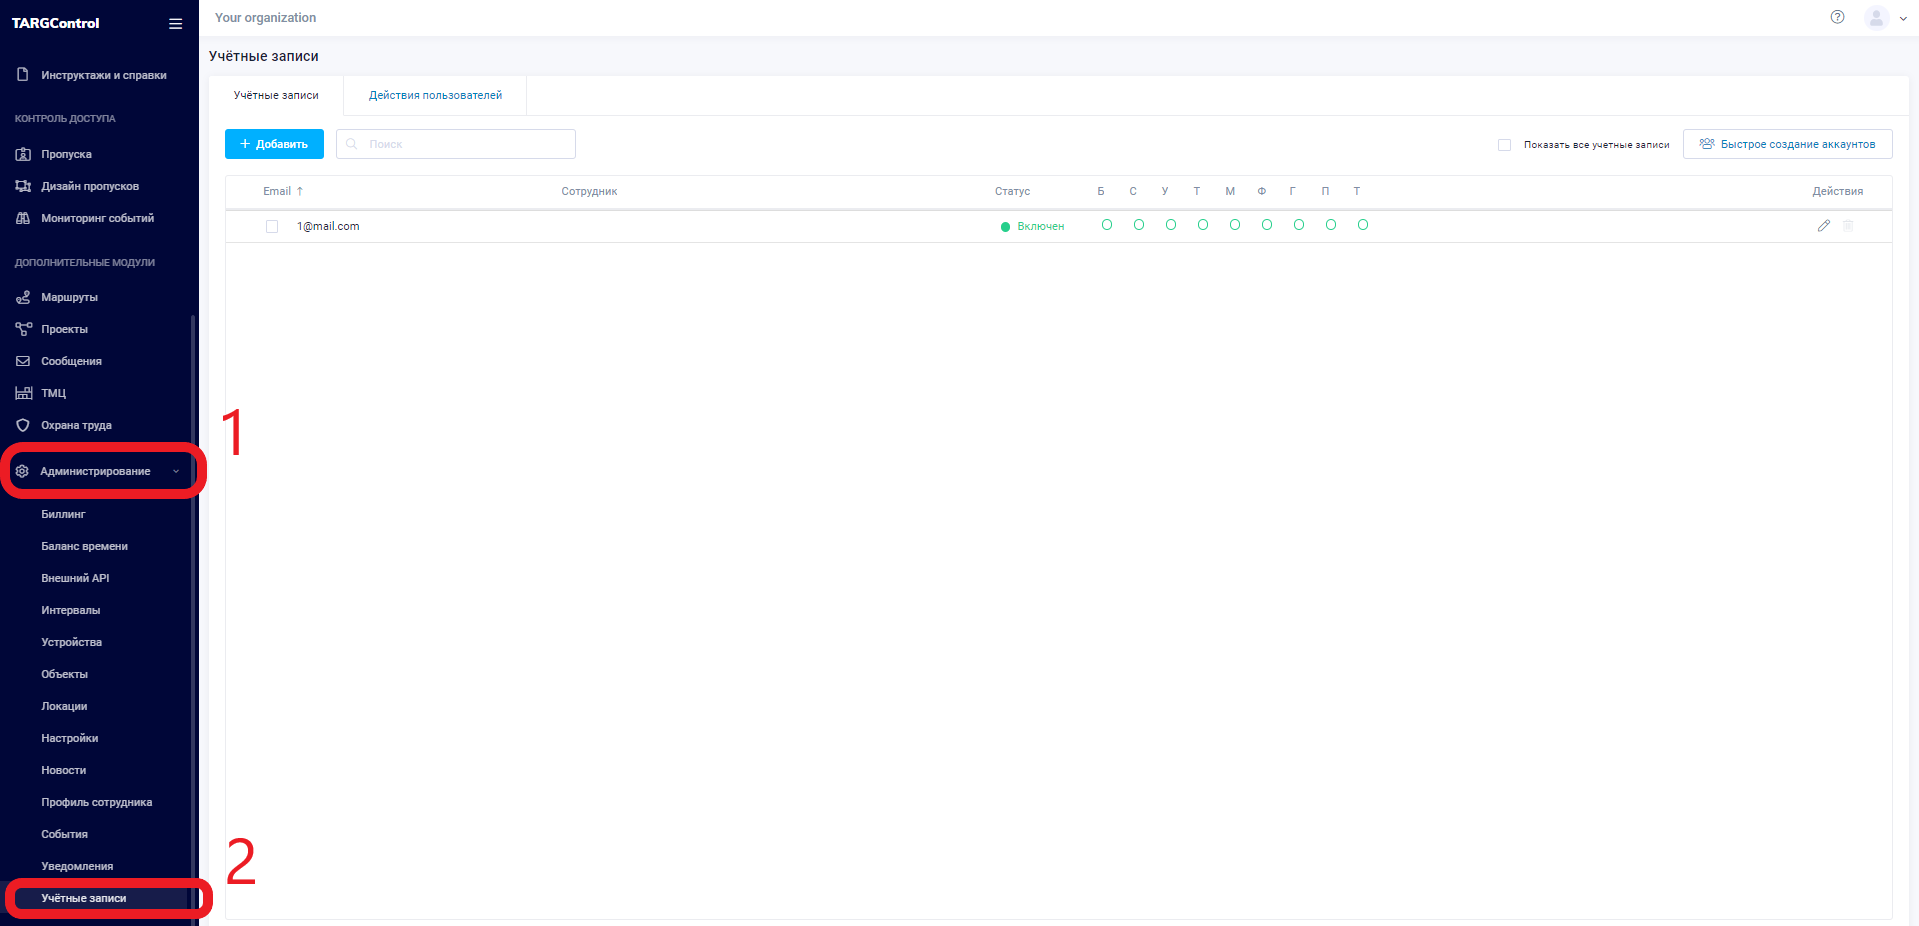Open the user profile dropdown arrow
This screenshot has width=1919, height=926.
(x=1903, y=18)
